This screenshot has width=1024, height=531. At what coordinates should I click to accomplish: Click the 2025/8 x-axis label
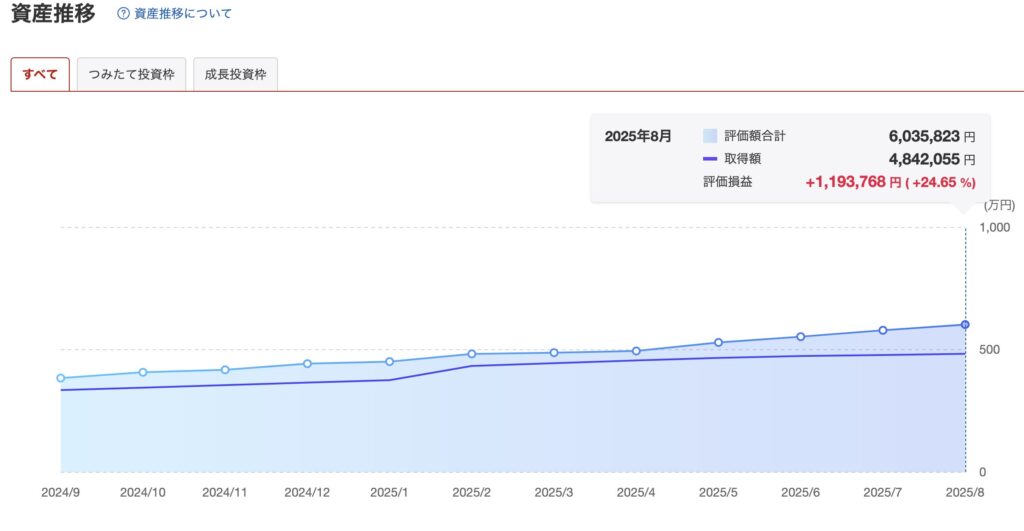(x=965, y=492)
